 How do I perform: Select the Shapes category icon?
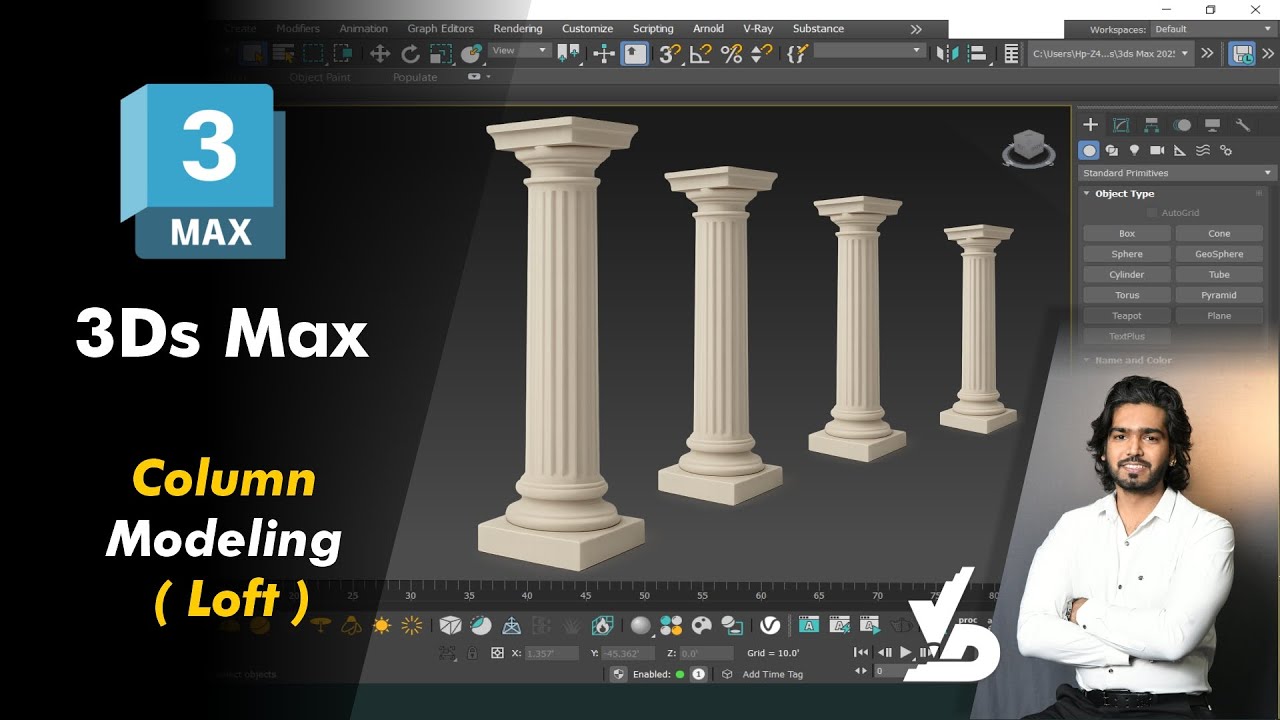tap(1111, 150)
